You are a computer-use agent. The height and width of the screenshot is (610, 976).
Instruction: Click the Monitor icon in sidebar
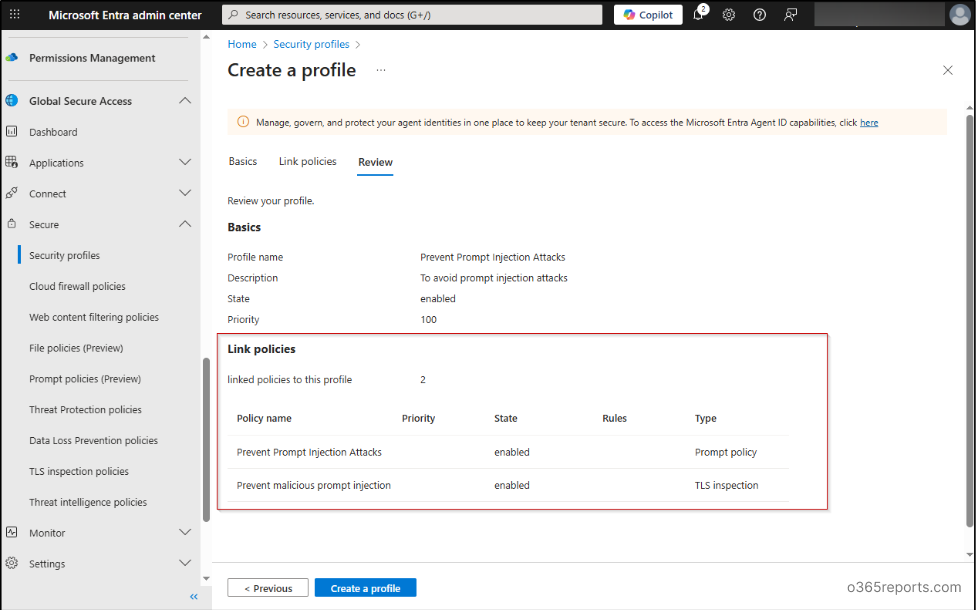(x=12, y=532)
